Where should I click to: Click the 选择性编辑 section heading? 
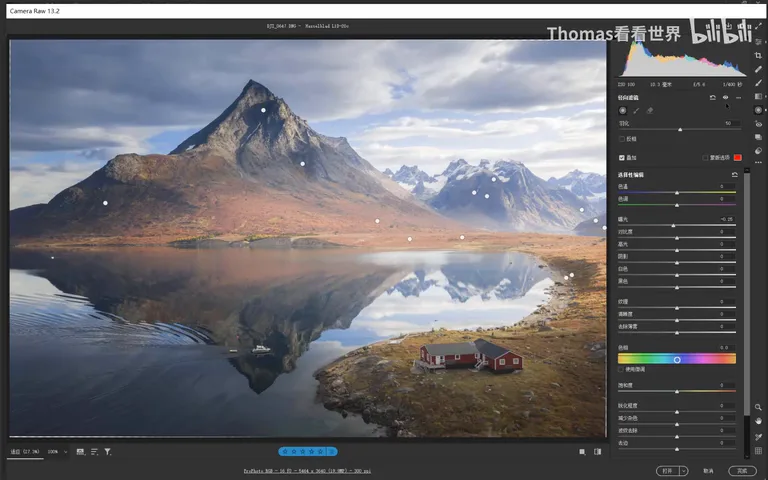click(x=631, y=175)
